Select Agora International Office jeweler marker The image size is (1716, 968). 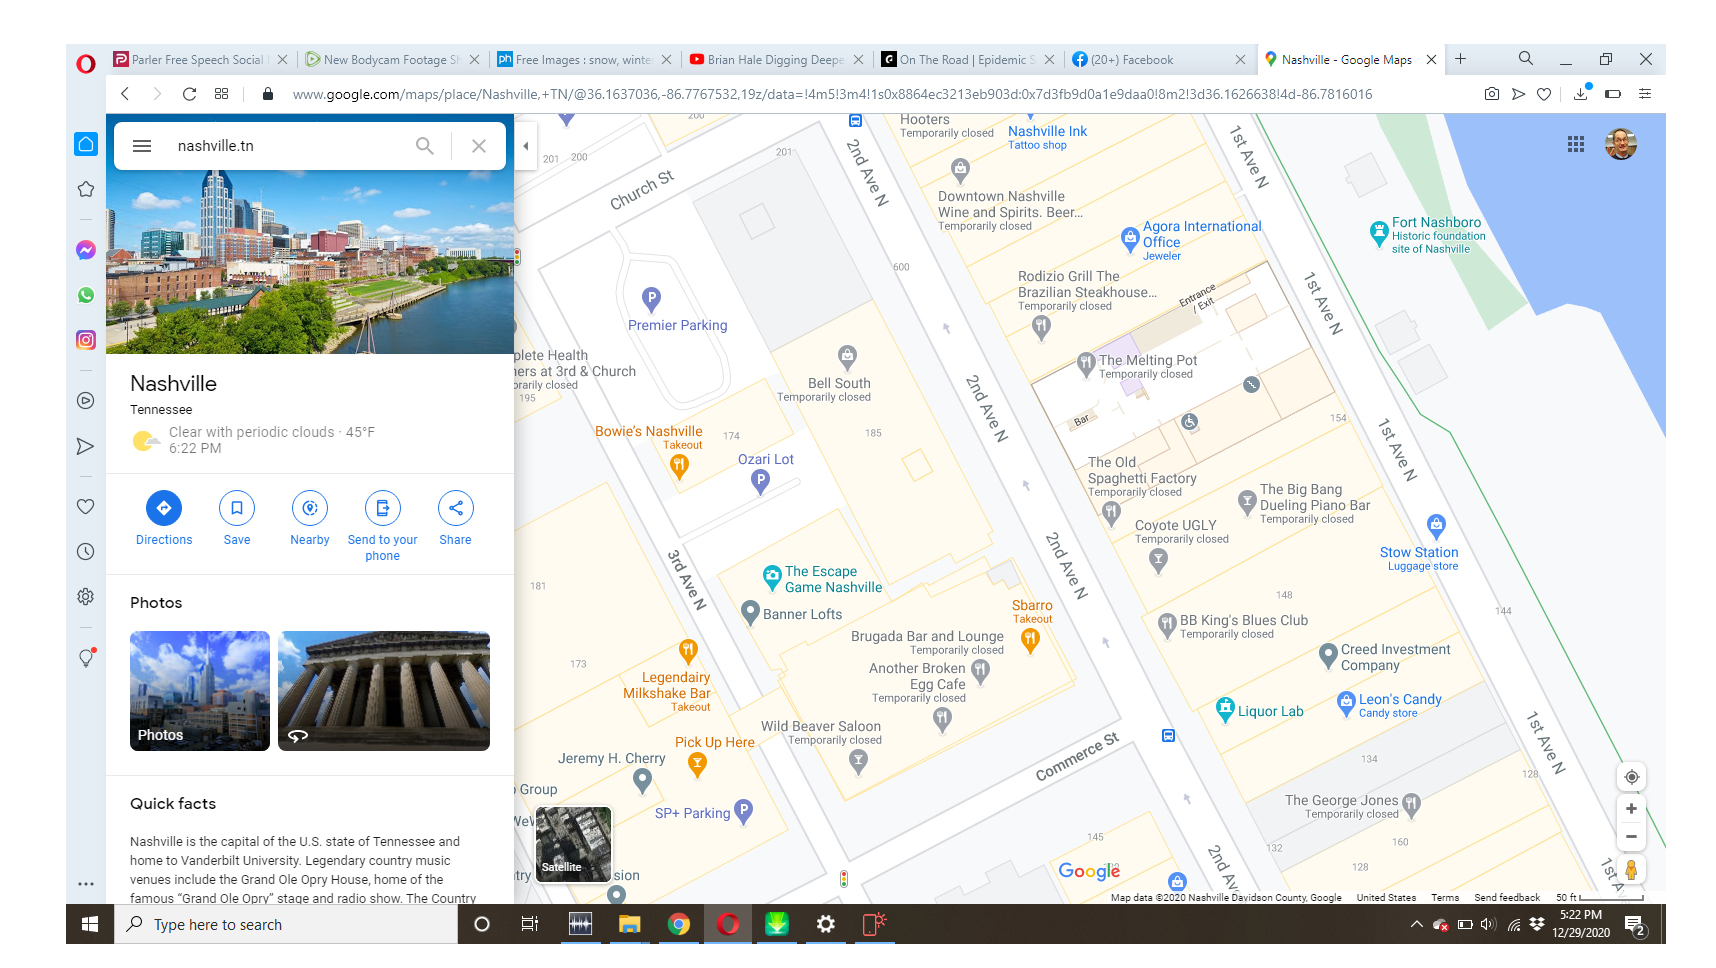click(1130, 238)
